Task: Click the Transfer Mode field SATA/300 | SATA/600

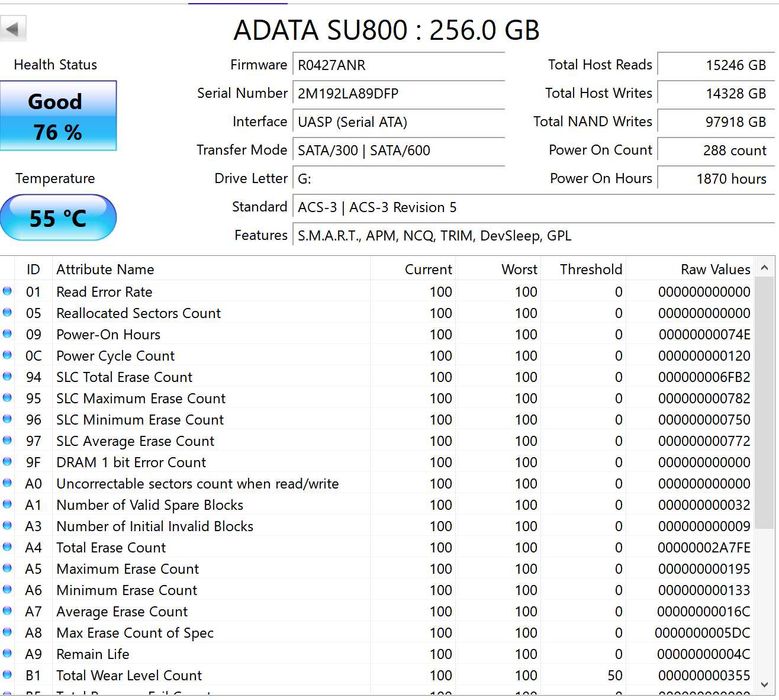Action: coord(398,150)
